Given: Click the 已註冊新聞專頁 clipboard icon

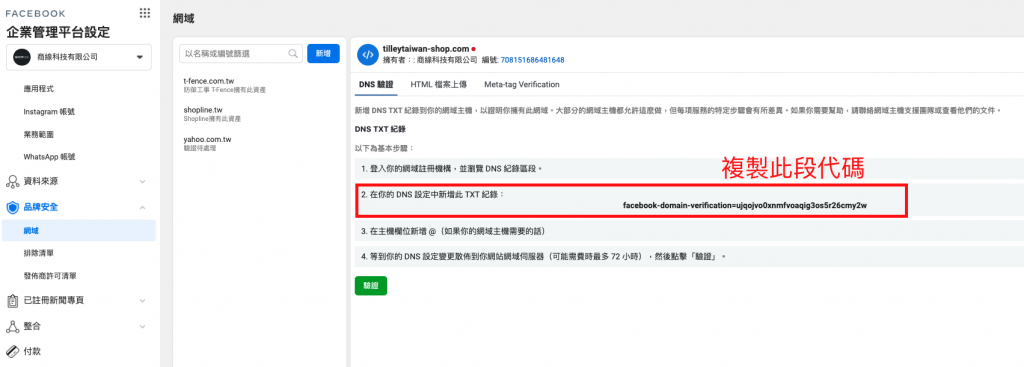Looking at the screenshot, I should 12,301.
